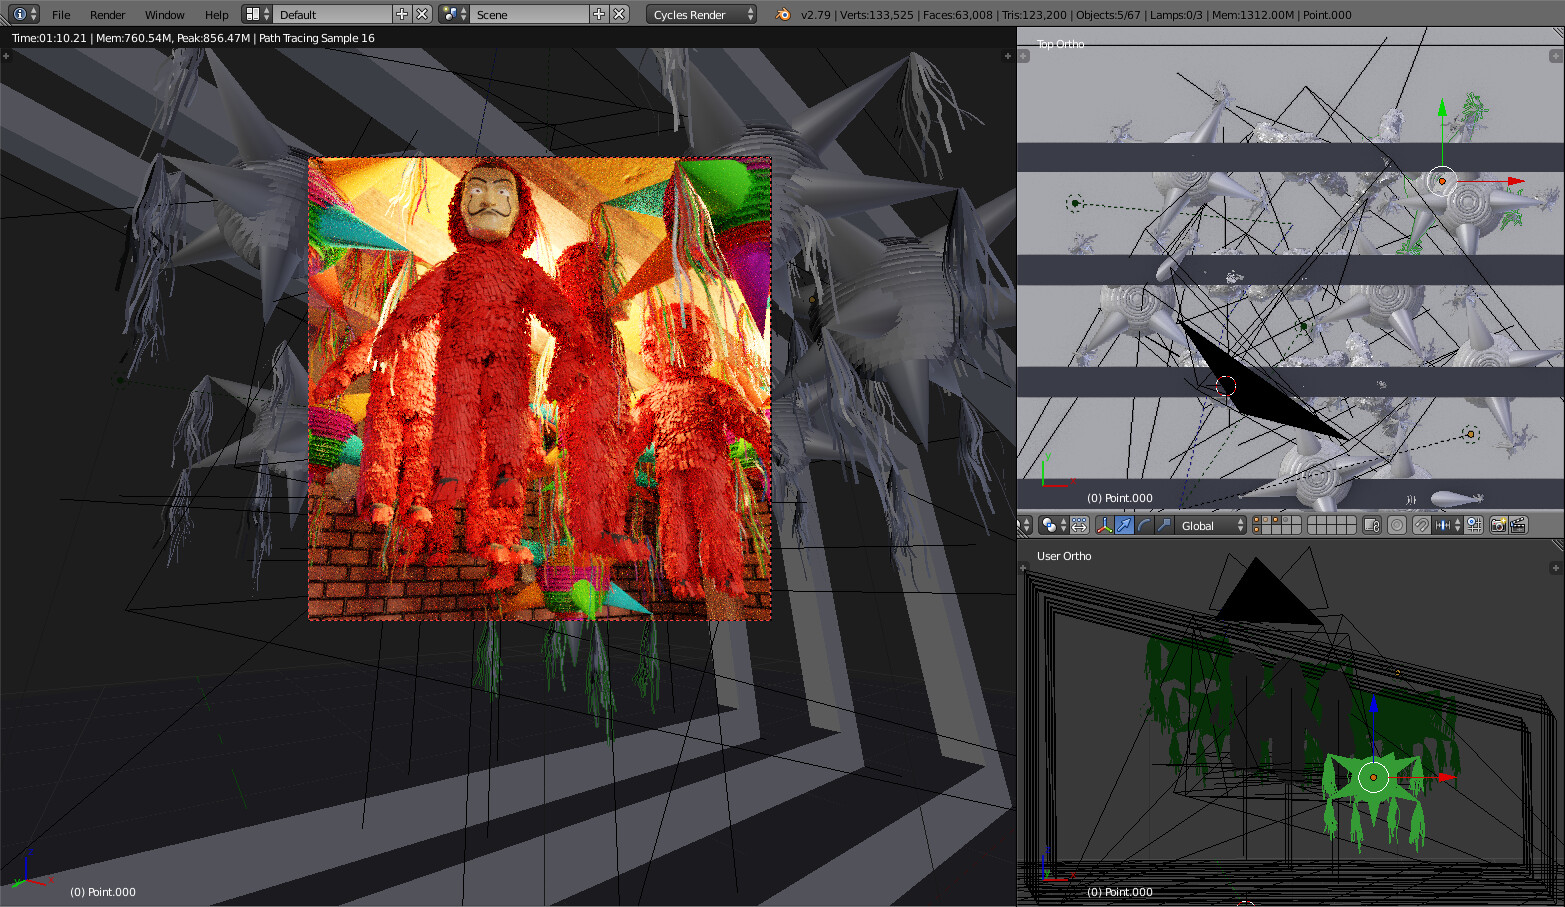1565x907 pixels.
Task: Click the pivot point manipulate-center-points icon
Action: 1080,525
